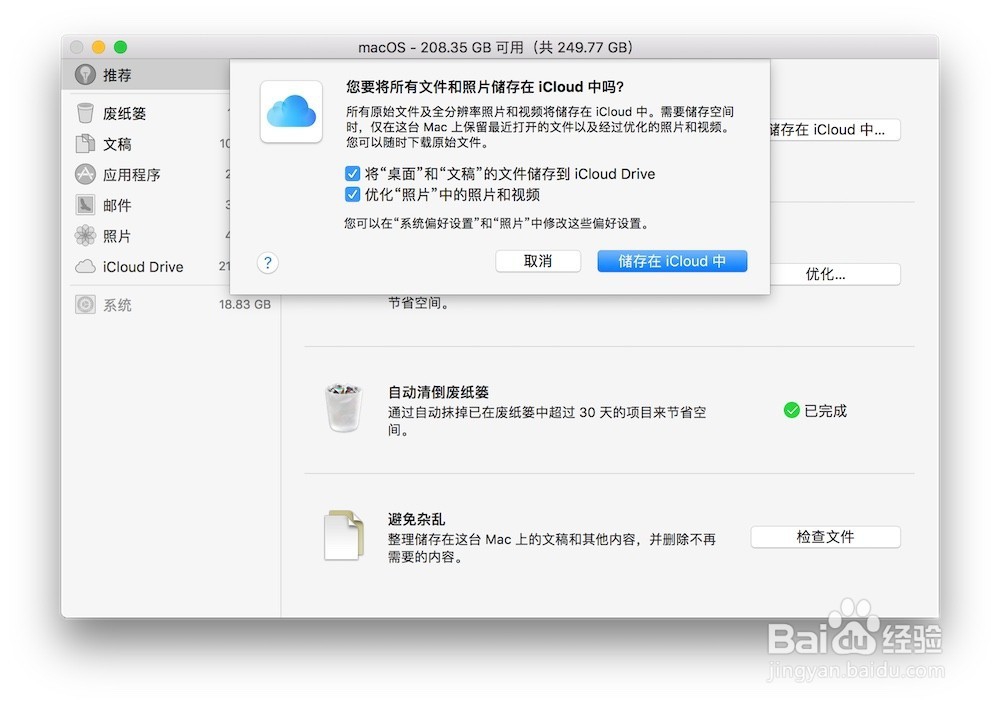
Task: Click the App Store icon beside 应用程序
Action: pyautogui.click(x=85, y=174)
